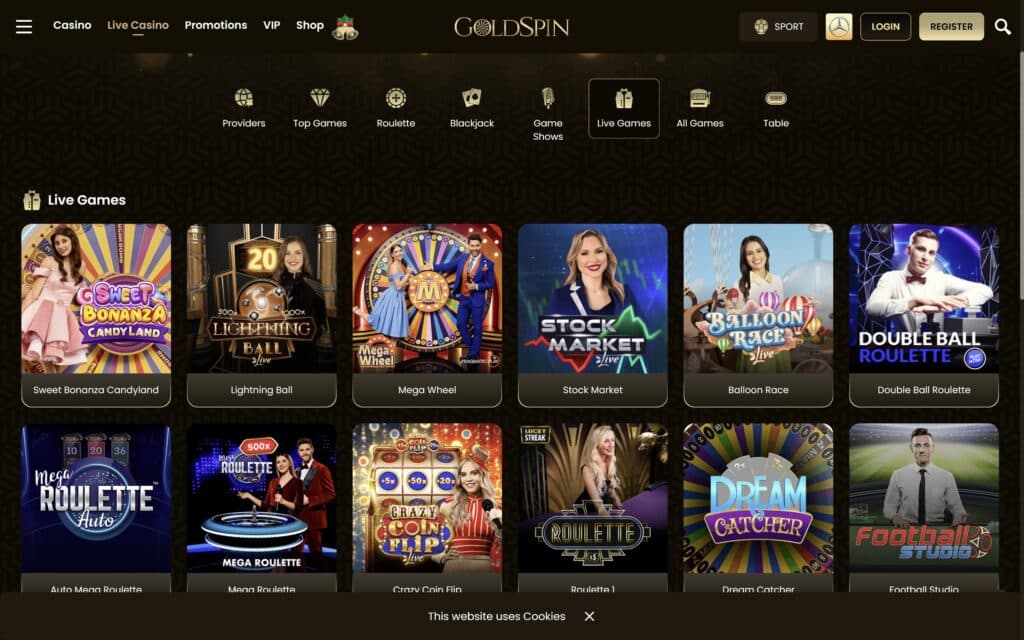Click the search magnifier icon
This screenshot has height=640, width=1024.
pos(1002,26)
